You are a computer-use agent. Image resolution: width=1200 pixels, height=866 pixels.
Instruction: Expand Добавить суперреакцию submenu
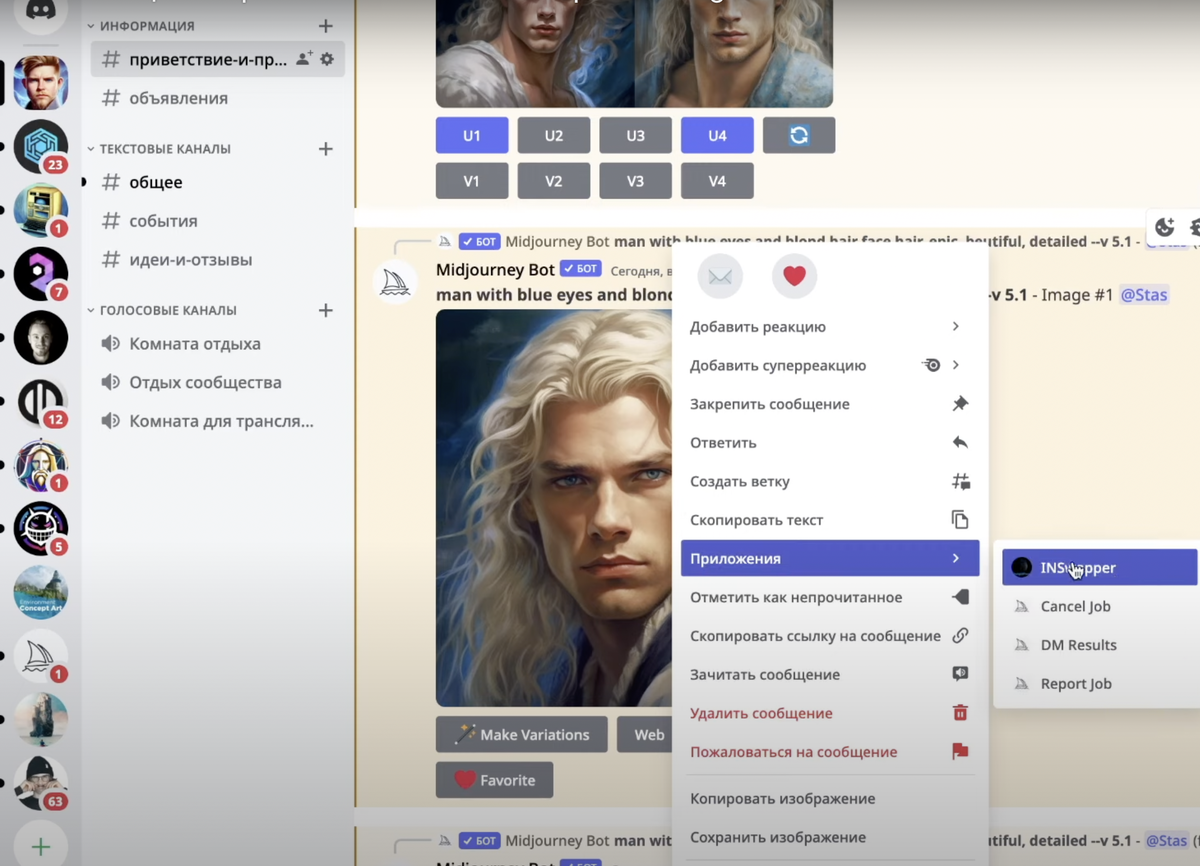[x=830, y=365]
